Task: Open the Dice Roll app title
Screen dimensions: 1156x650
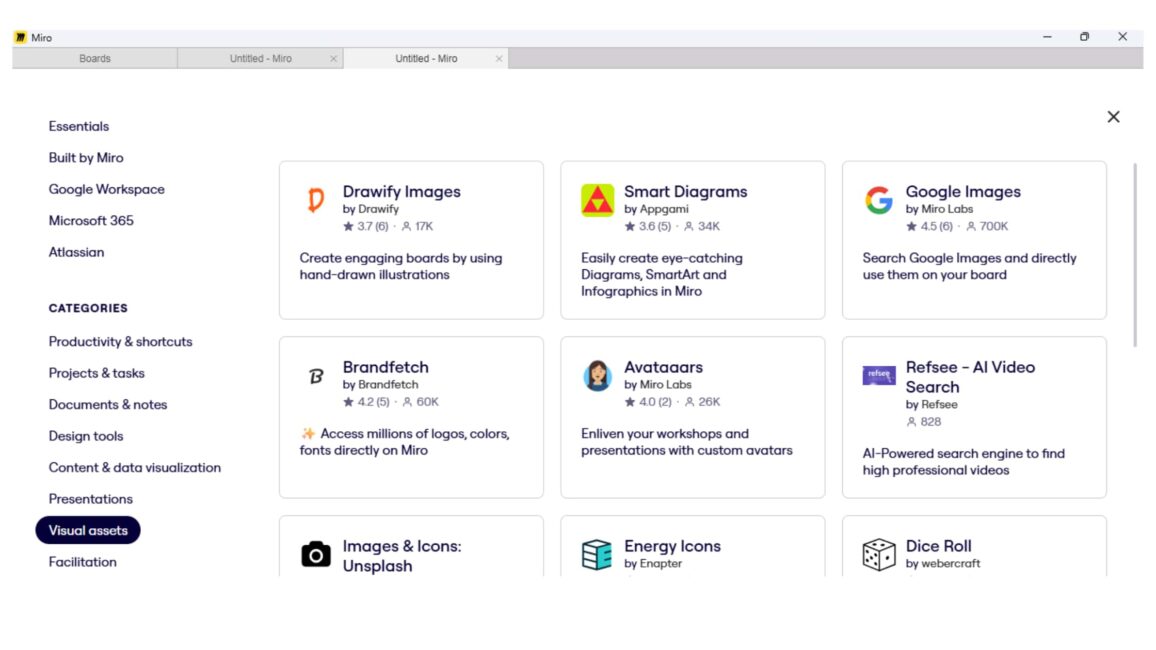Action: click(x=939, y=546)
